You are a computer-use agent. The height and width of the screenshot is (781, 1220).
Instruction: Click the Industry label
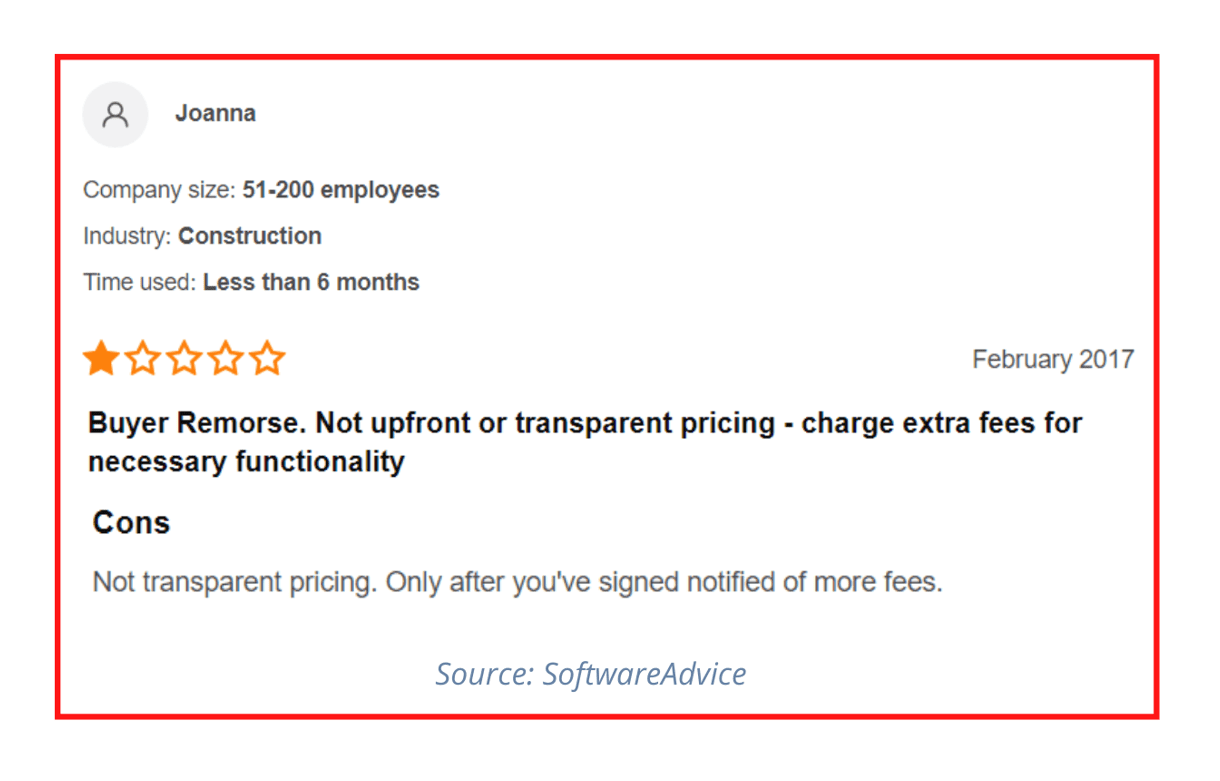point(128,236)
